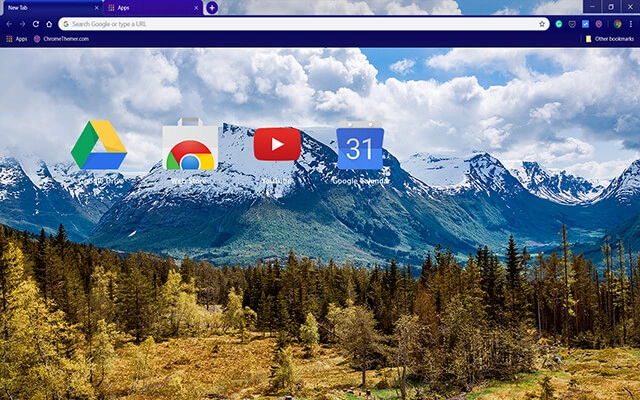The height and width of the screenshot is (400, 640).
Task: Open the ChromeThemer.com bookmark
Action: [x=61, y=39]
